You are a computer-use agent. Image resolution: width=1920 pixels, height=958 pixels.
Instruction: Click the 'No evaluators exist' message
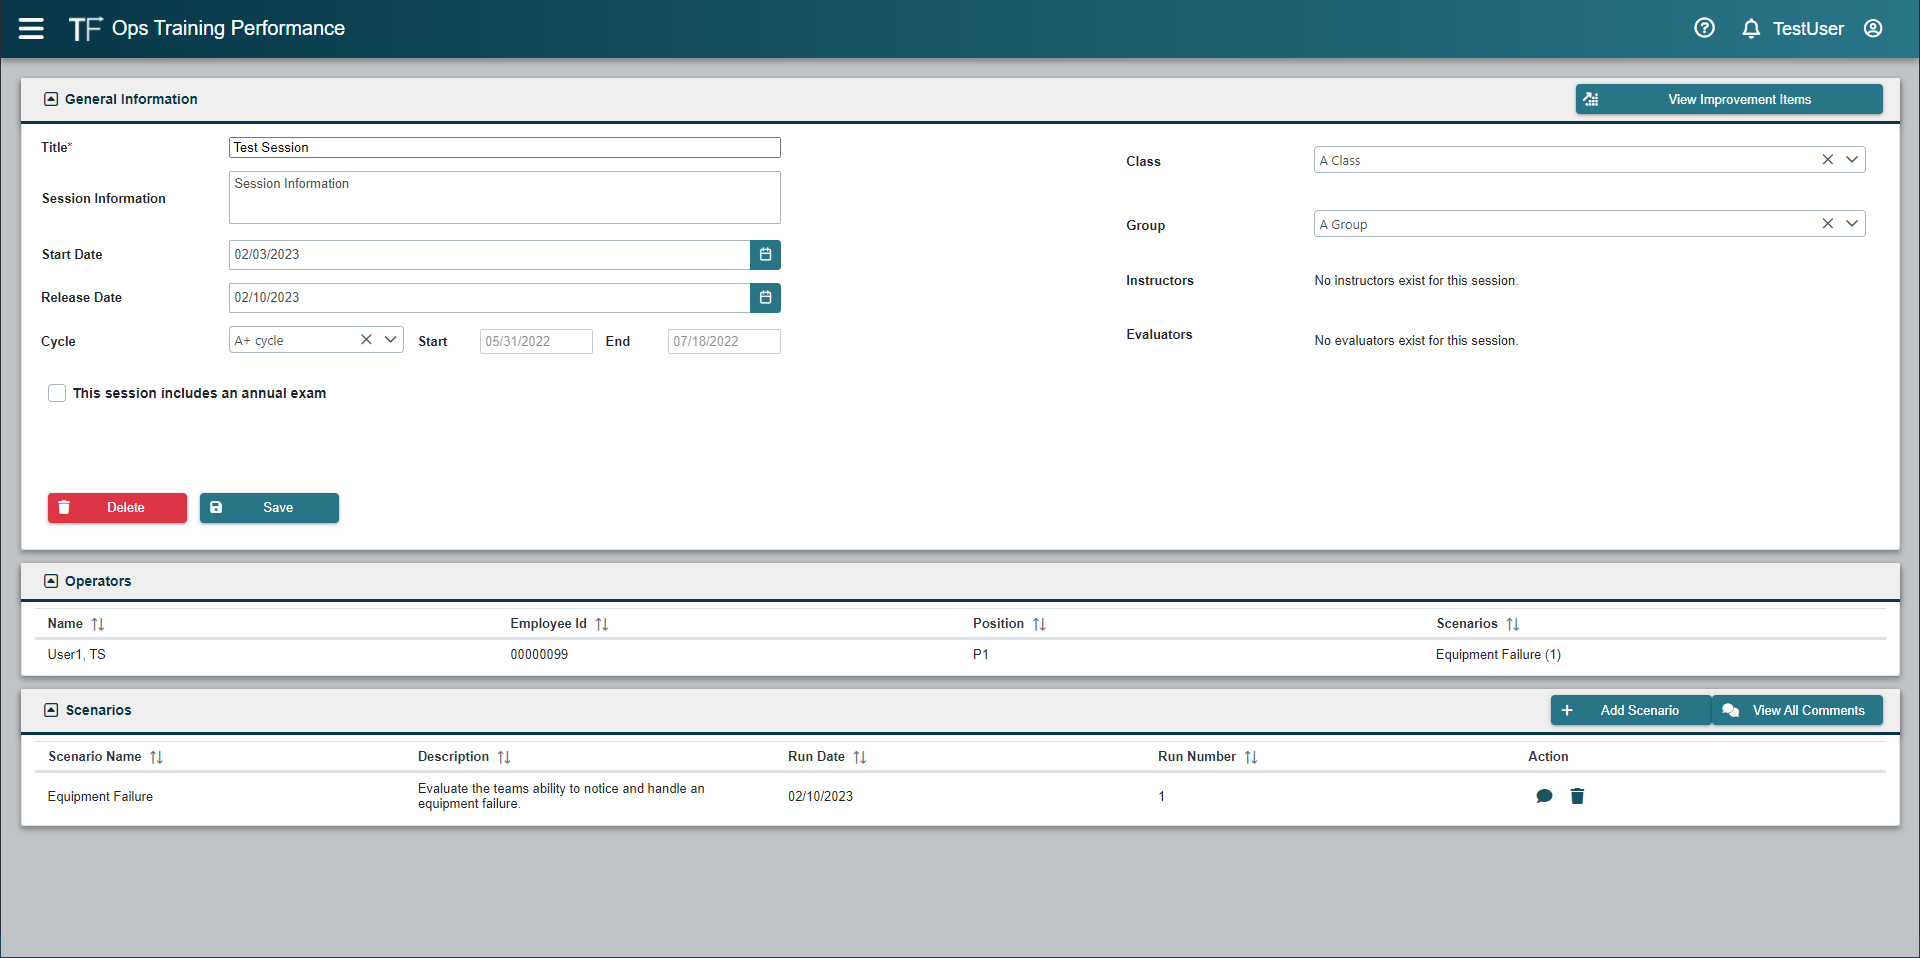(1416, 341)
